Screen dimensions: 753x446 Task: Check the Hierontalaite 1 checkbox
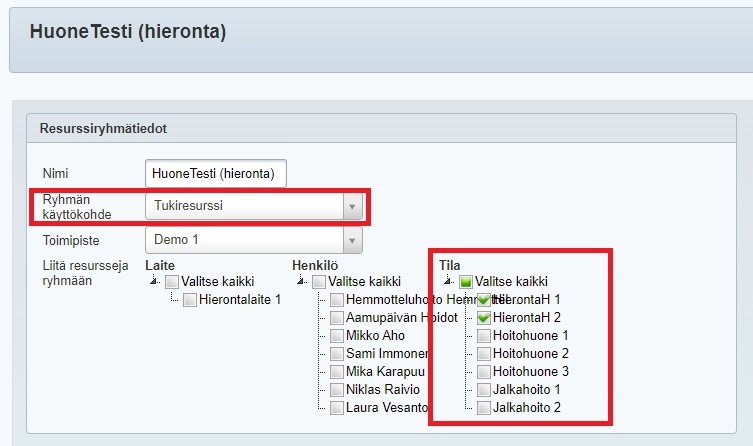[x=190, y=299]
